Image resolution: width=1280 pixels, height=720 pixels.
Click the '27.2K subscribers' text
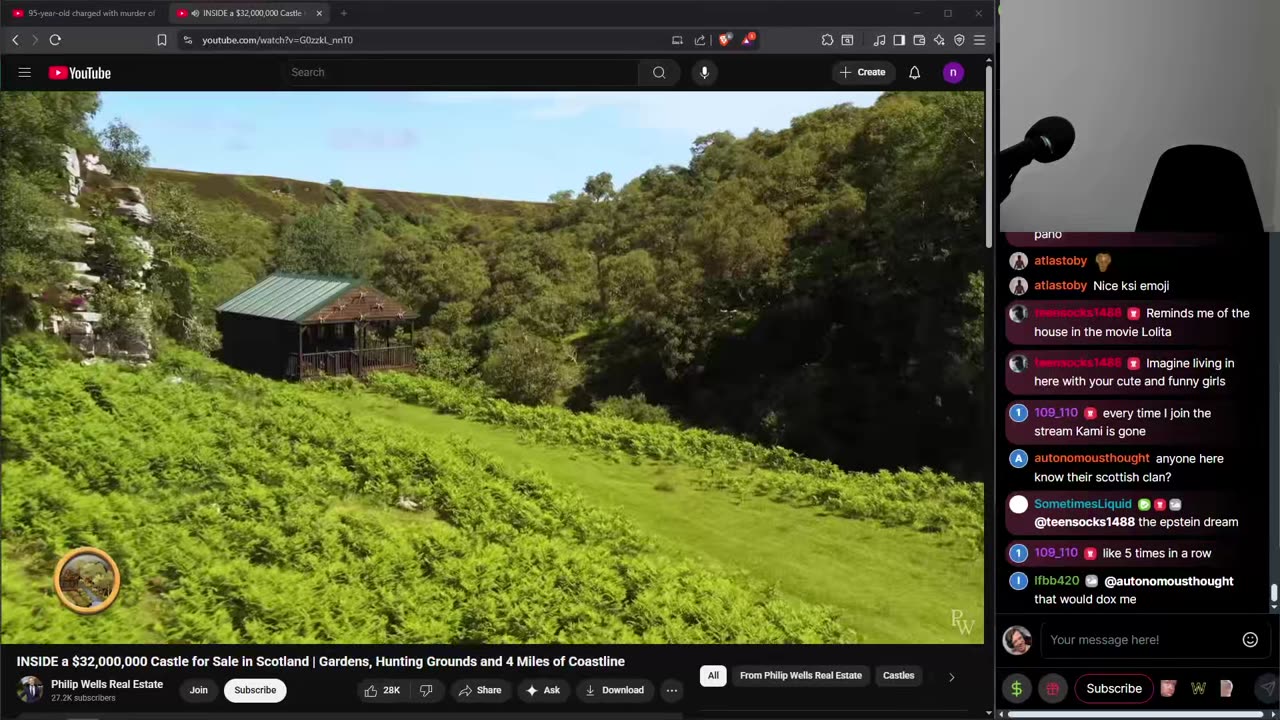pos(83,698)
